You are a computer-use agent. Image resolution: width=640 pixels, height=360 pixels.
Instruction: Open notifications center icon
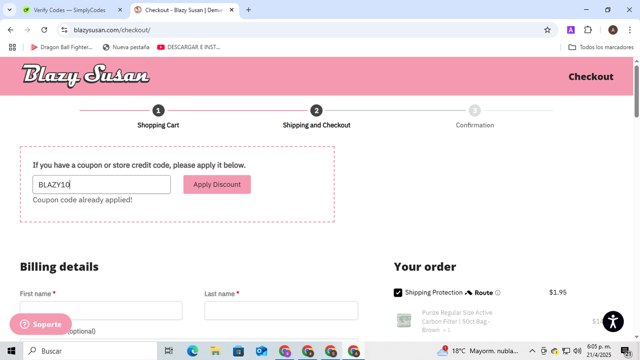point(626,351)
